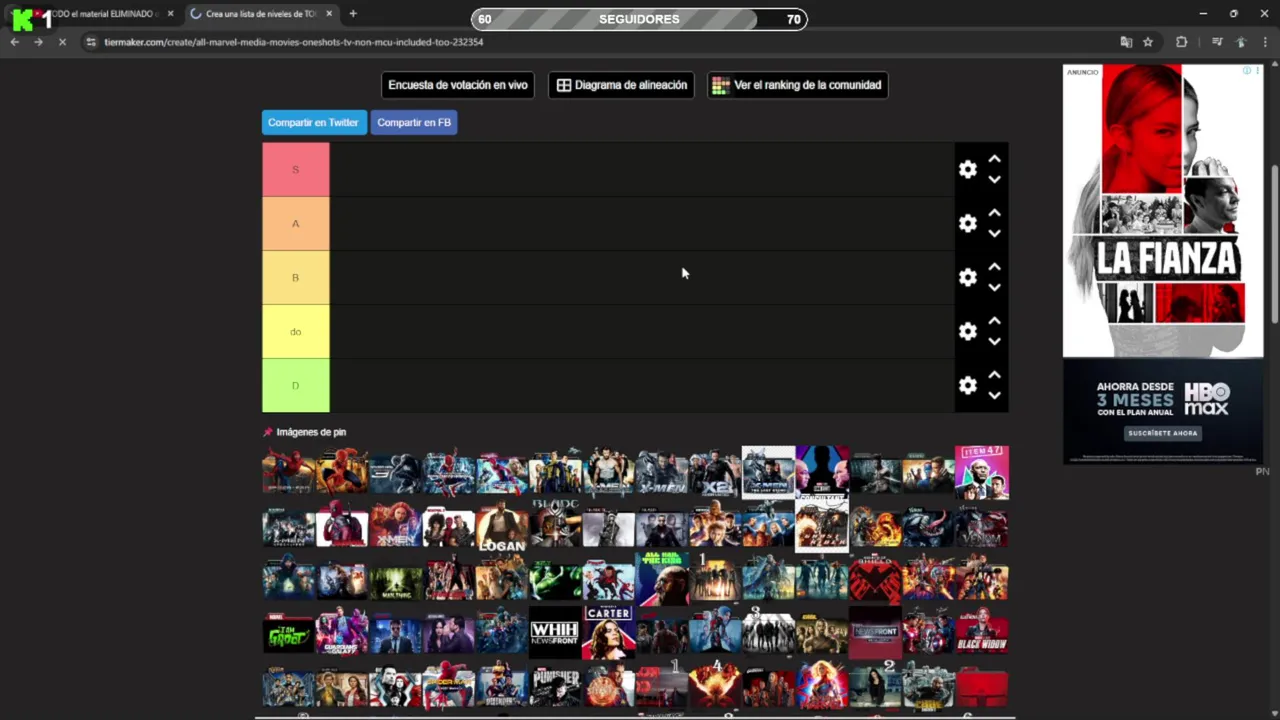Click the 'Imágenes de pin' label

point(311,432)
